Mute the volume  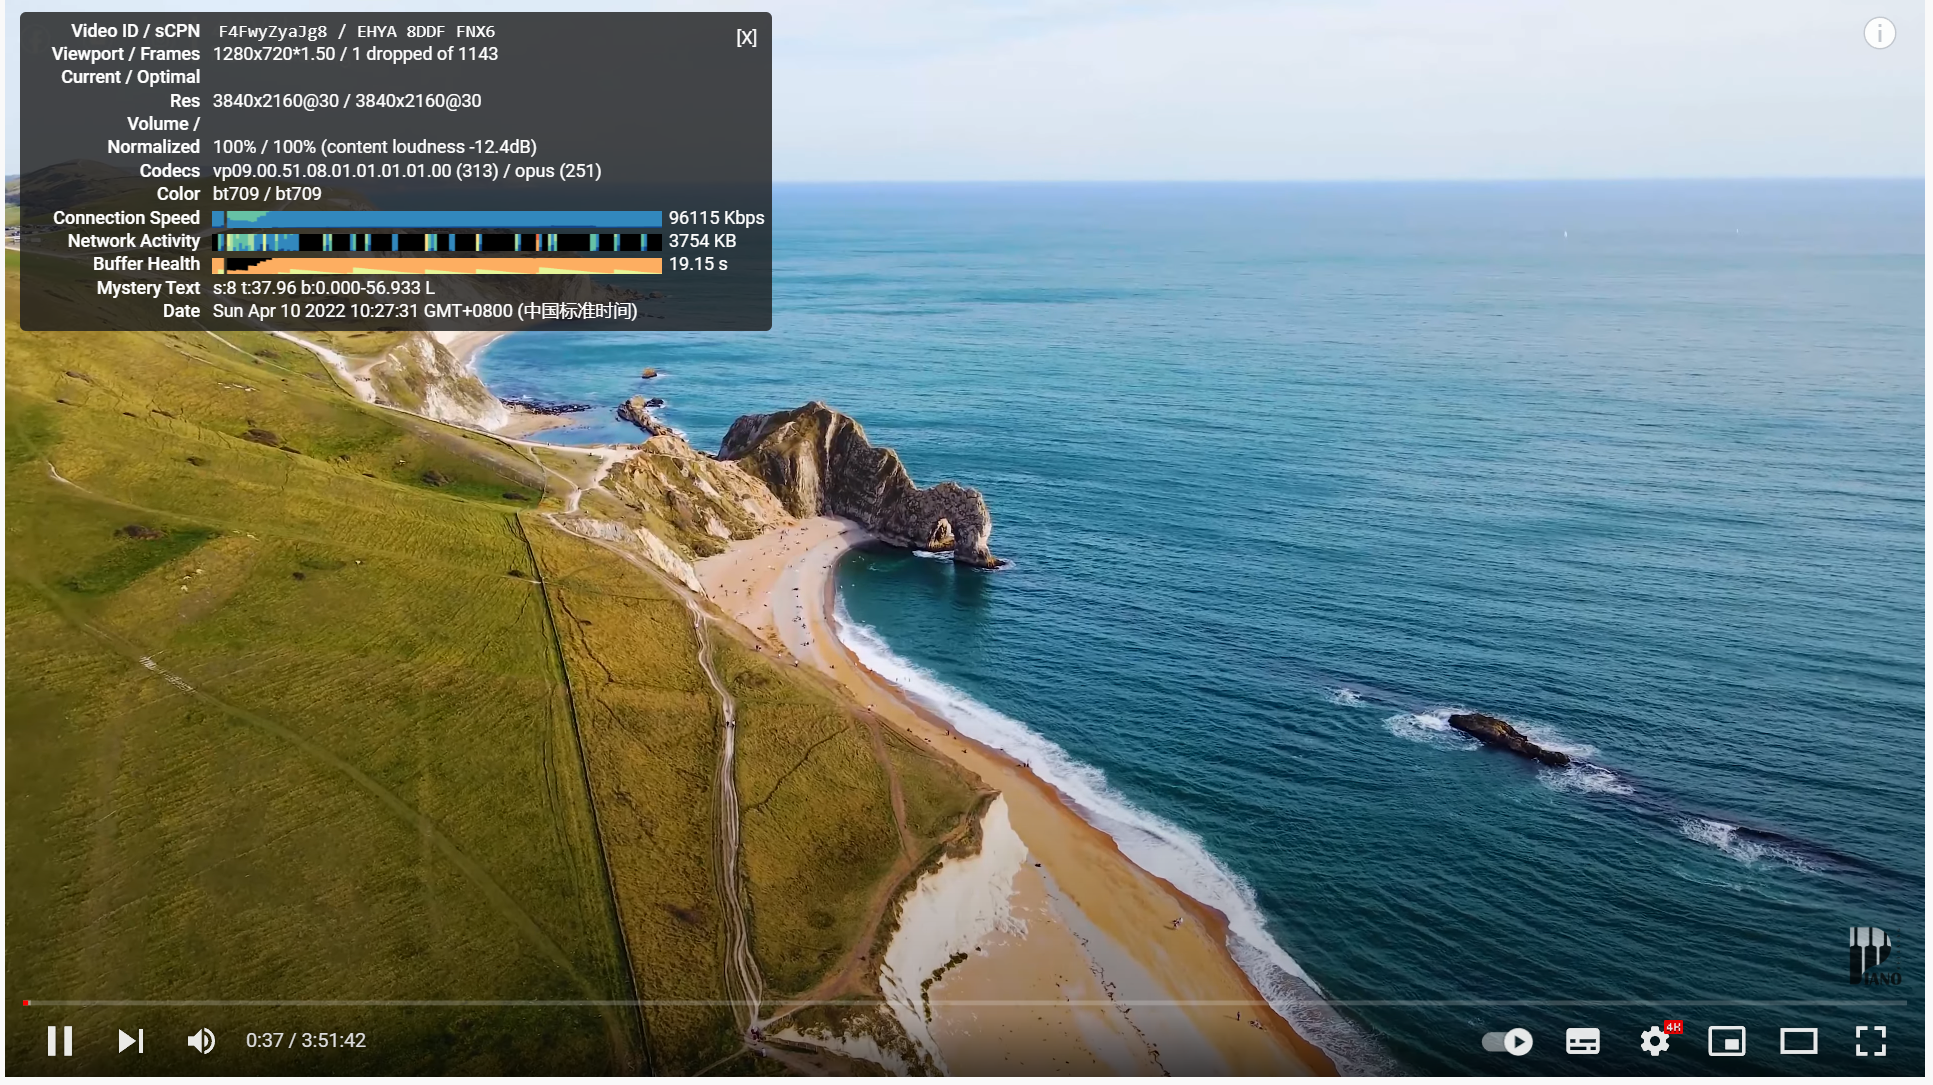pos(200,1040)
